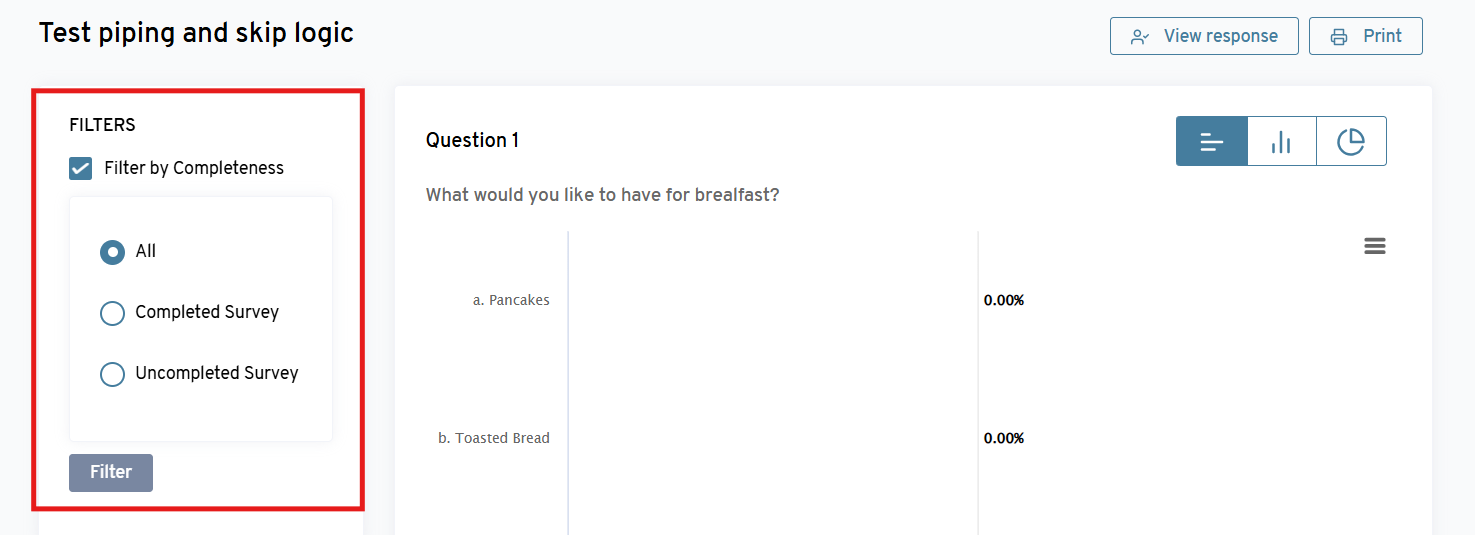Choose the Uncompleted Survey radio option
This screenshot has height=535, width=1475.
pyautogui.click(x=112, y=374)
